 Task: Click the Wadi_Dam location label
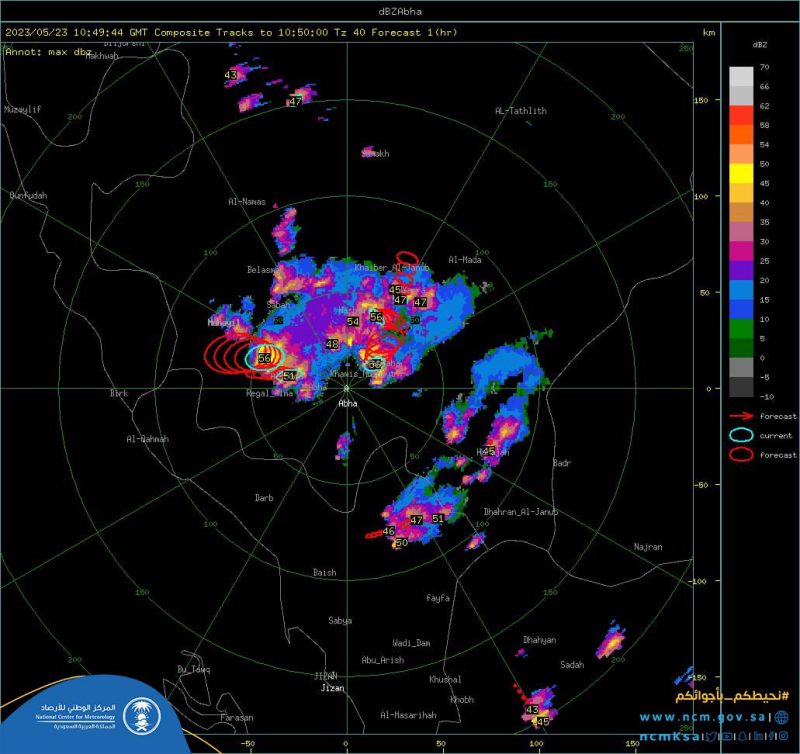[411, 643]
